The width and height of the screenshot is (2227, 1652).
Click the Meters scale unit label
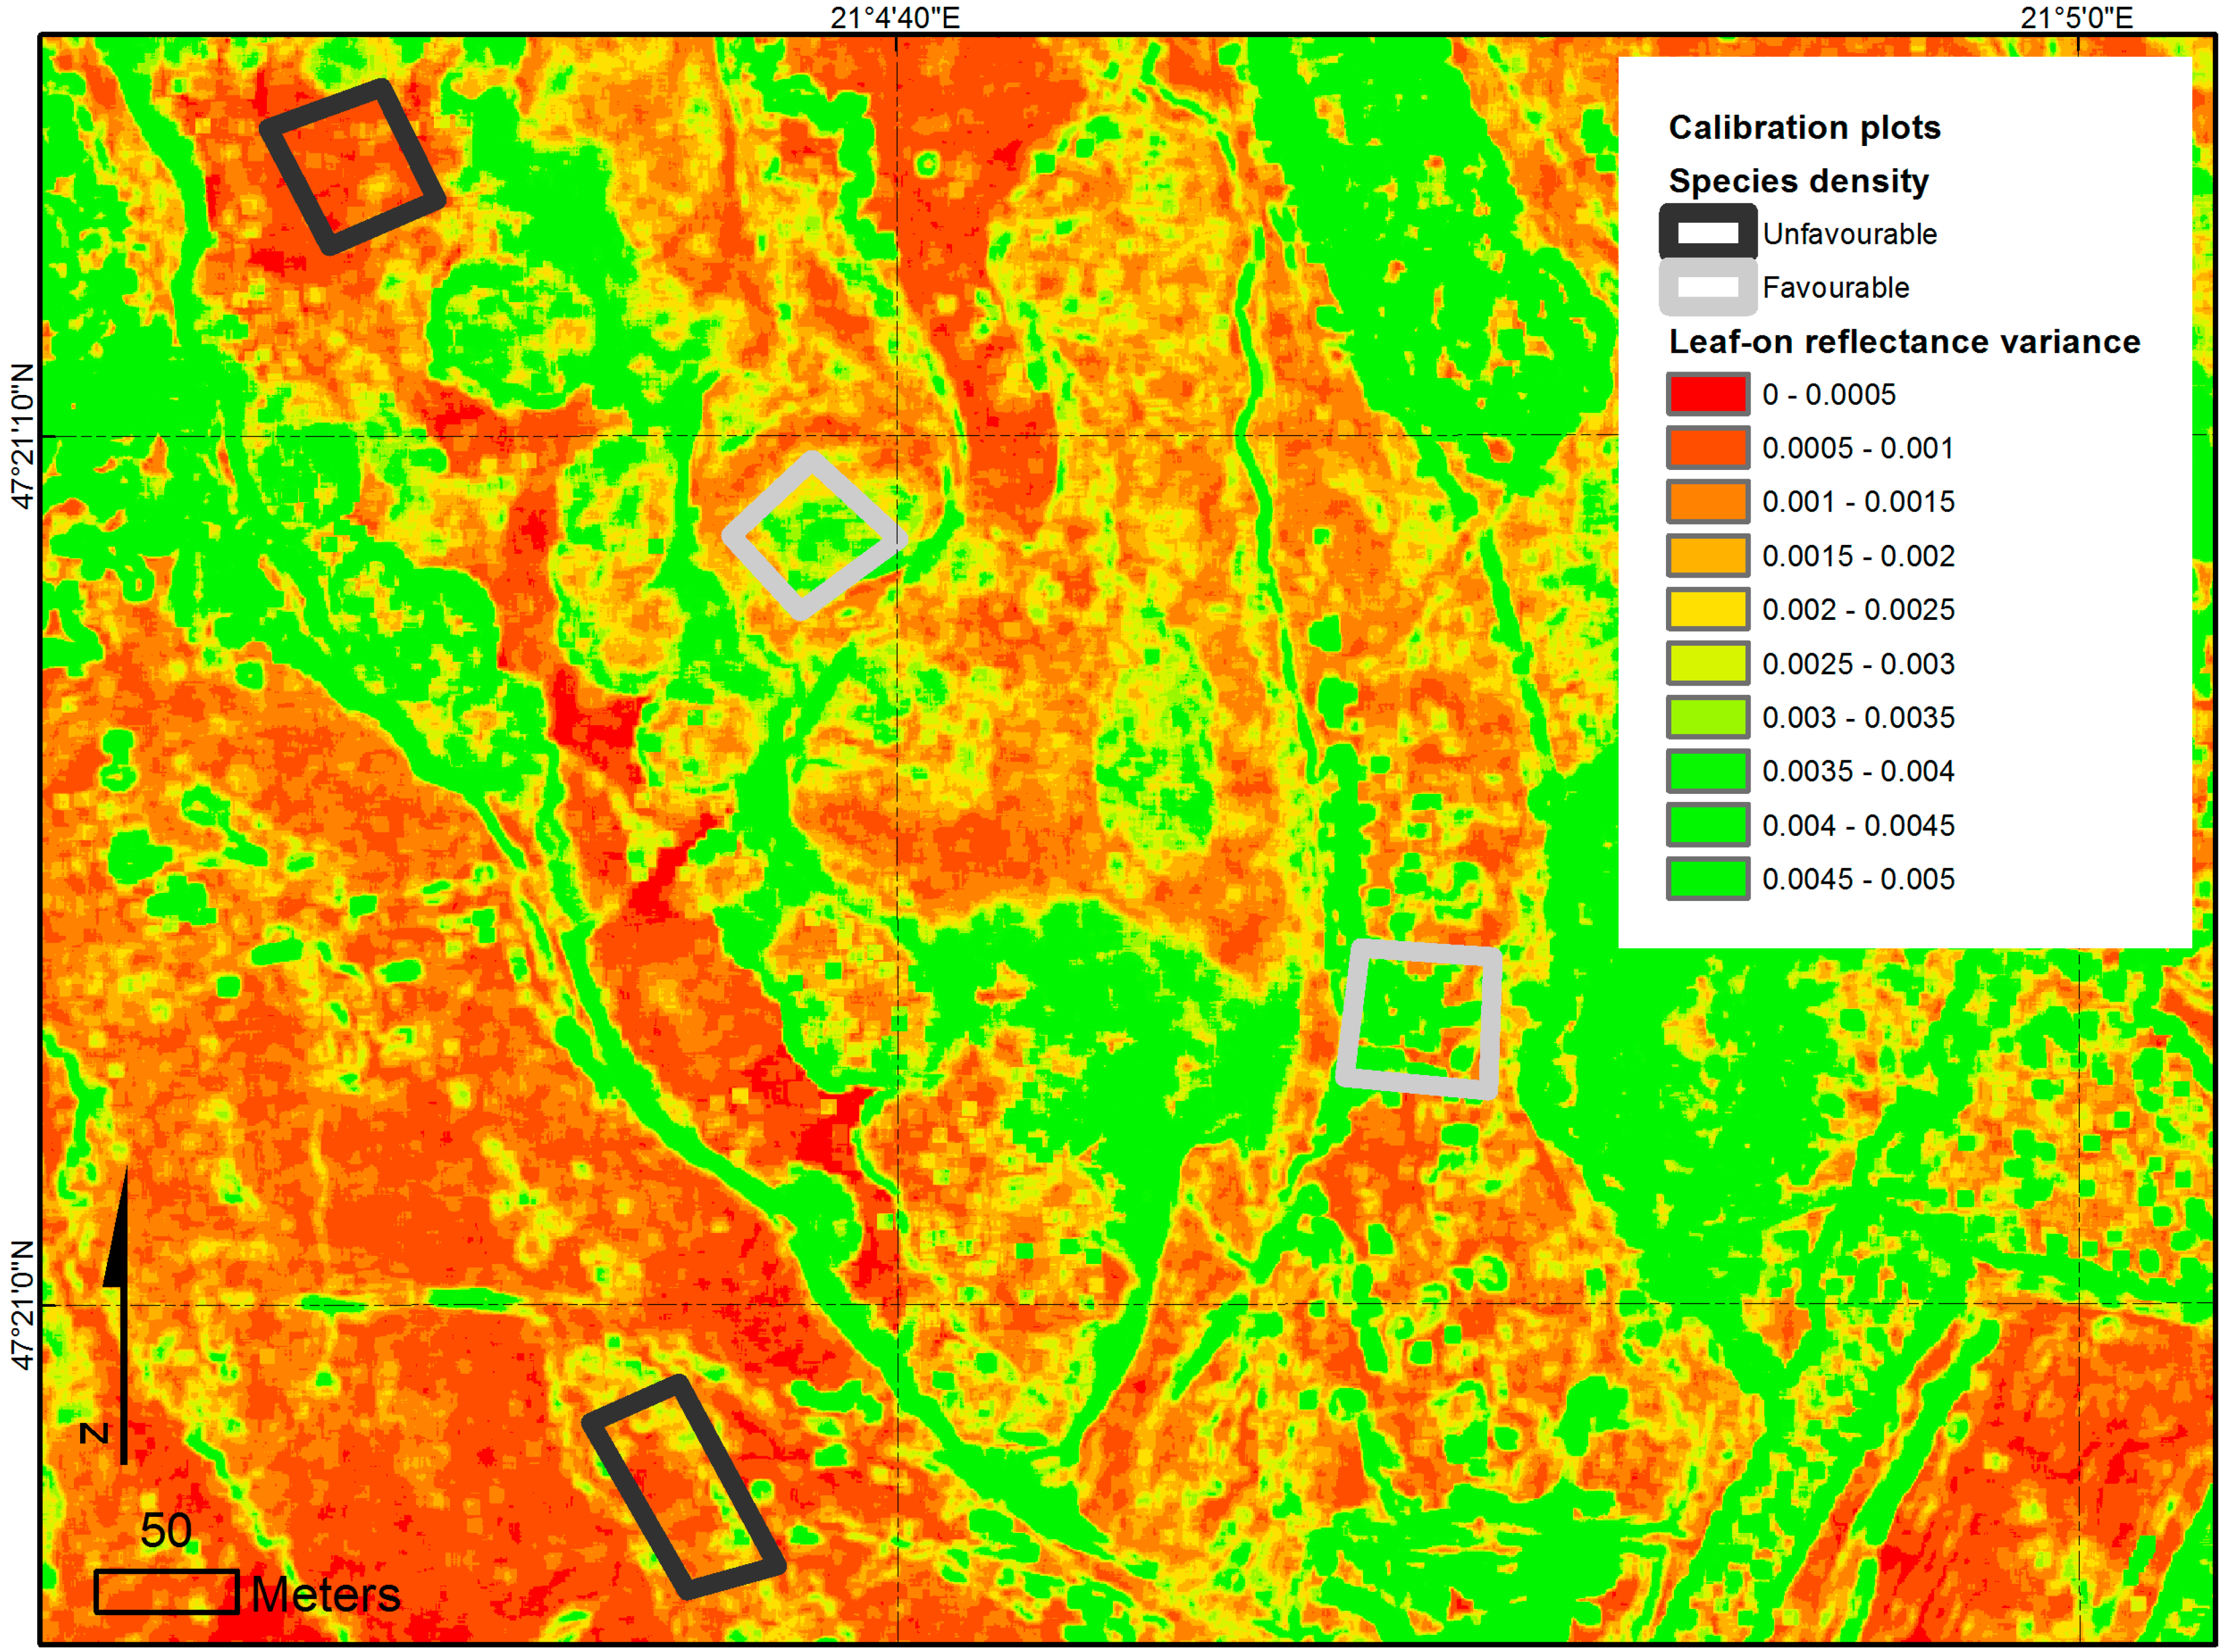coord(325,1595)
